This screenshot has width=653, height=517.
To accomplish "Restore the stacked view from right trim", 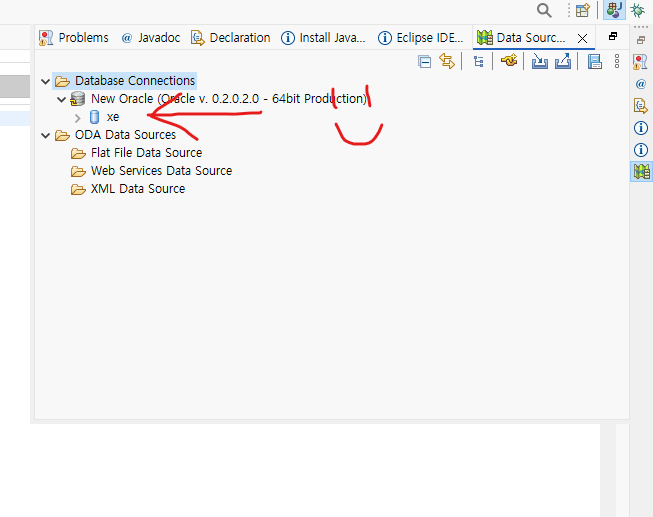I will tap(641, 40).
